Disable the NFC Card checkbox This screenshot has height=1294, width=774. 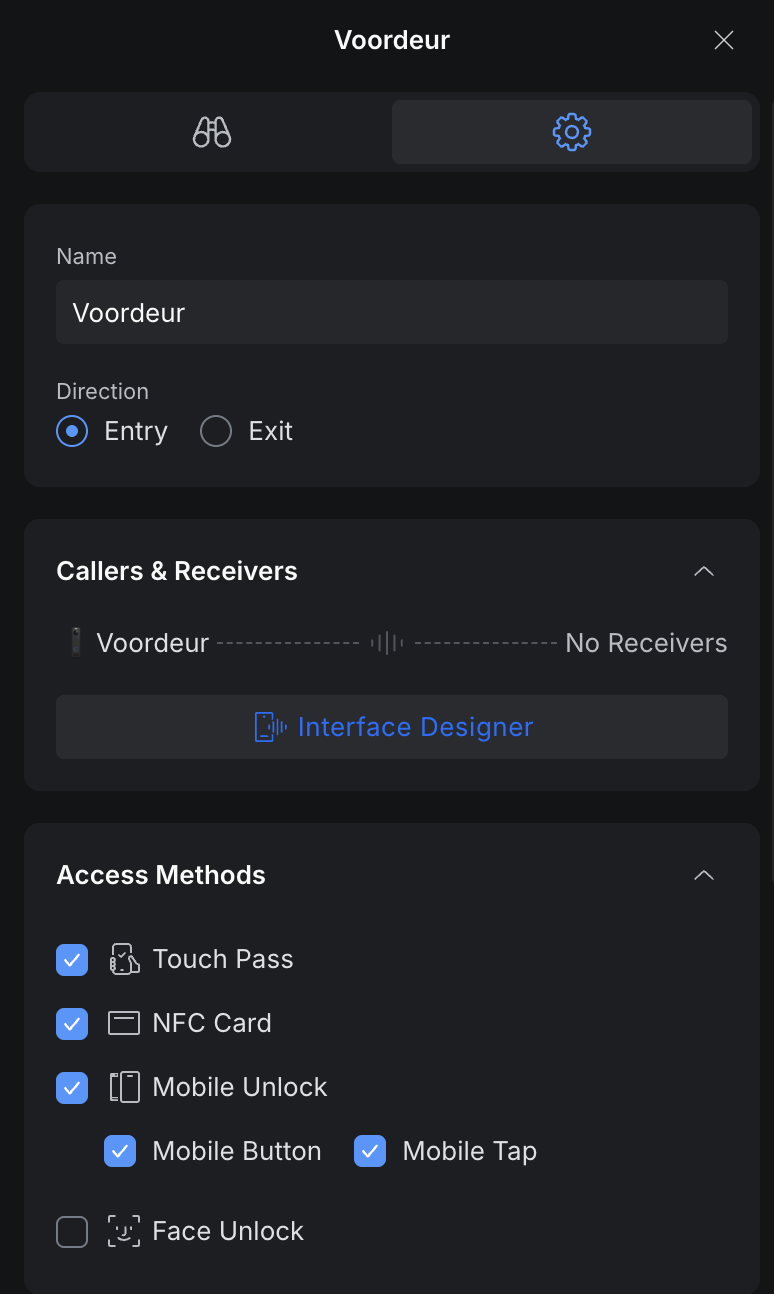[x=72, y=1024]
